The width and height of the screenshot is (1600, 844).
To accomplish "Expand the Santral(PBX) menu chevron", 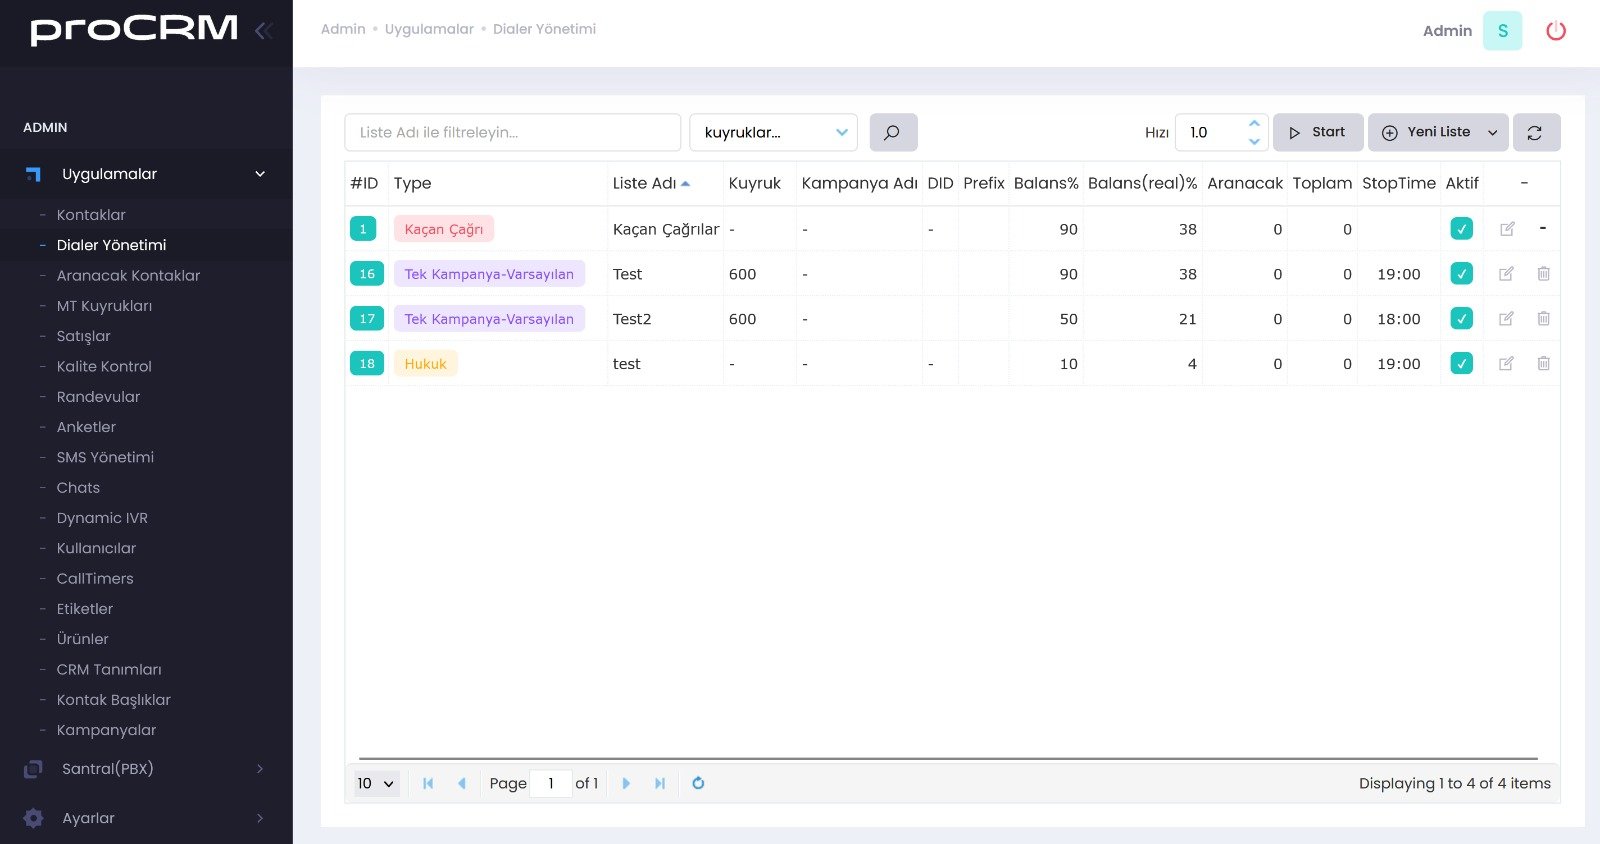I will point(260,769).
